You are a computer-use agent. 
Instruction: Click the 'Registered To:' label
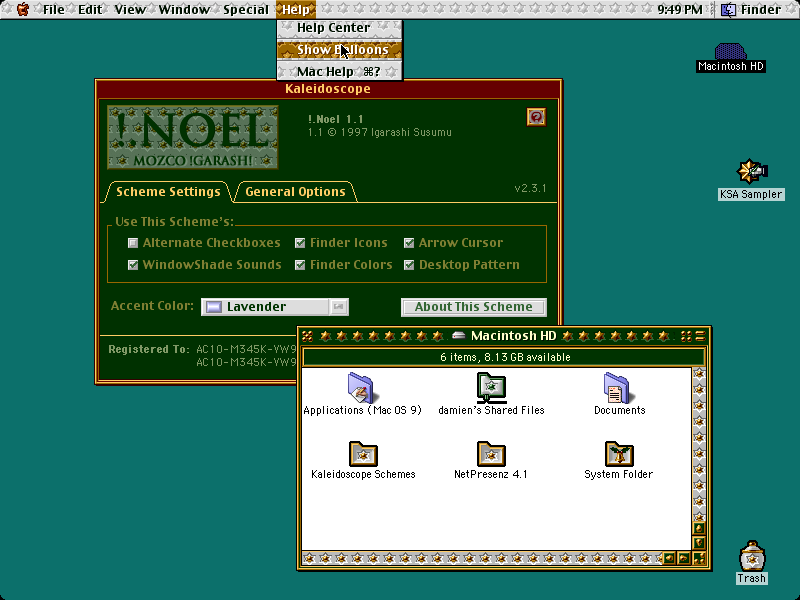148,349
